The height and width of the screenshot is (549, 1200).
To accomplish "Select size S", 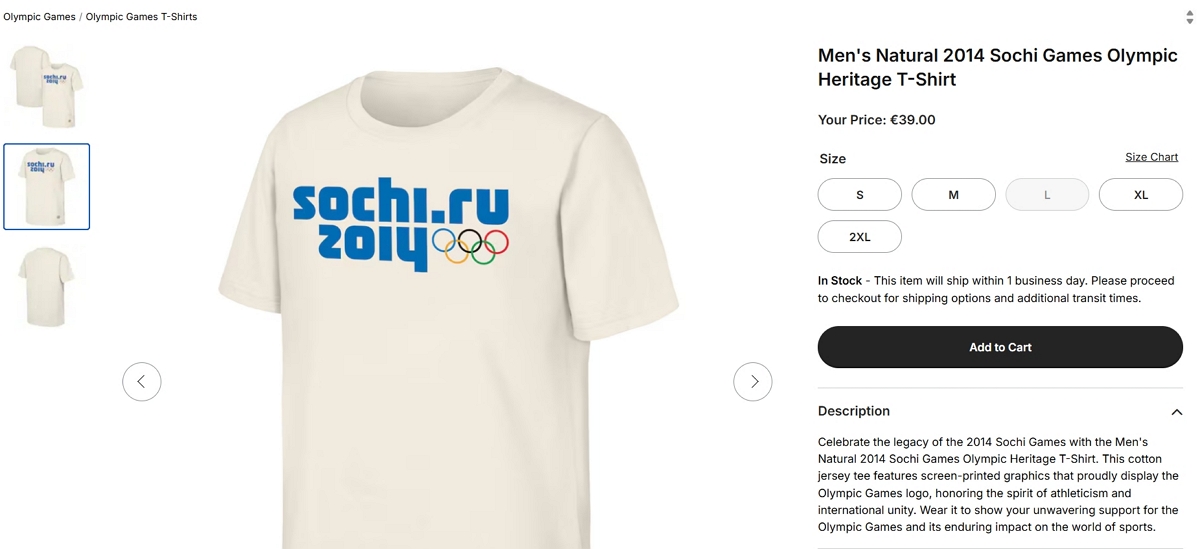I will (x=859, y=195).
